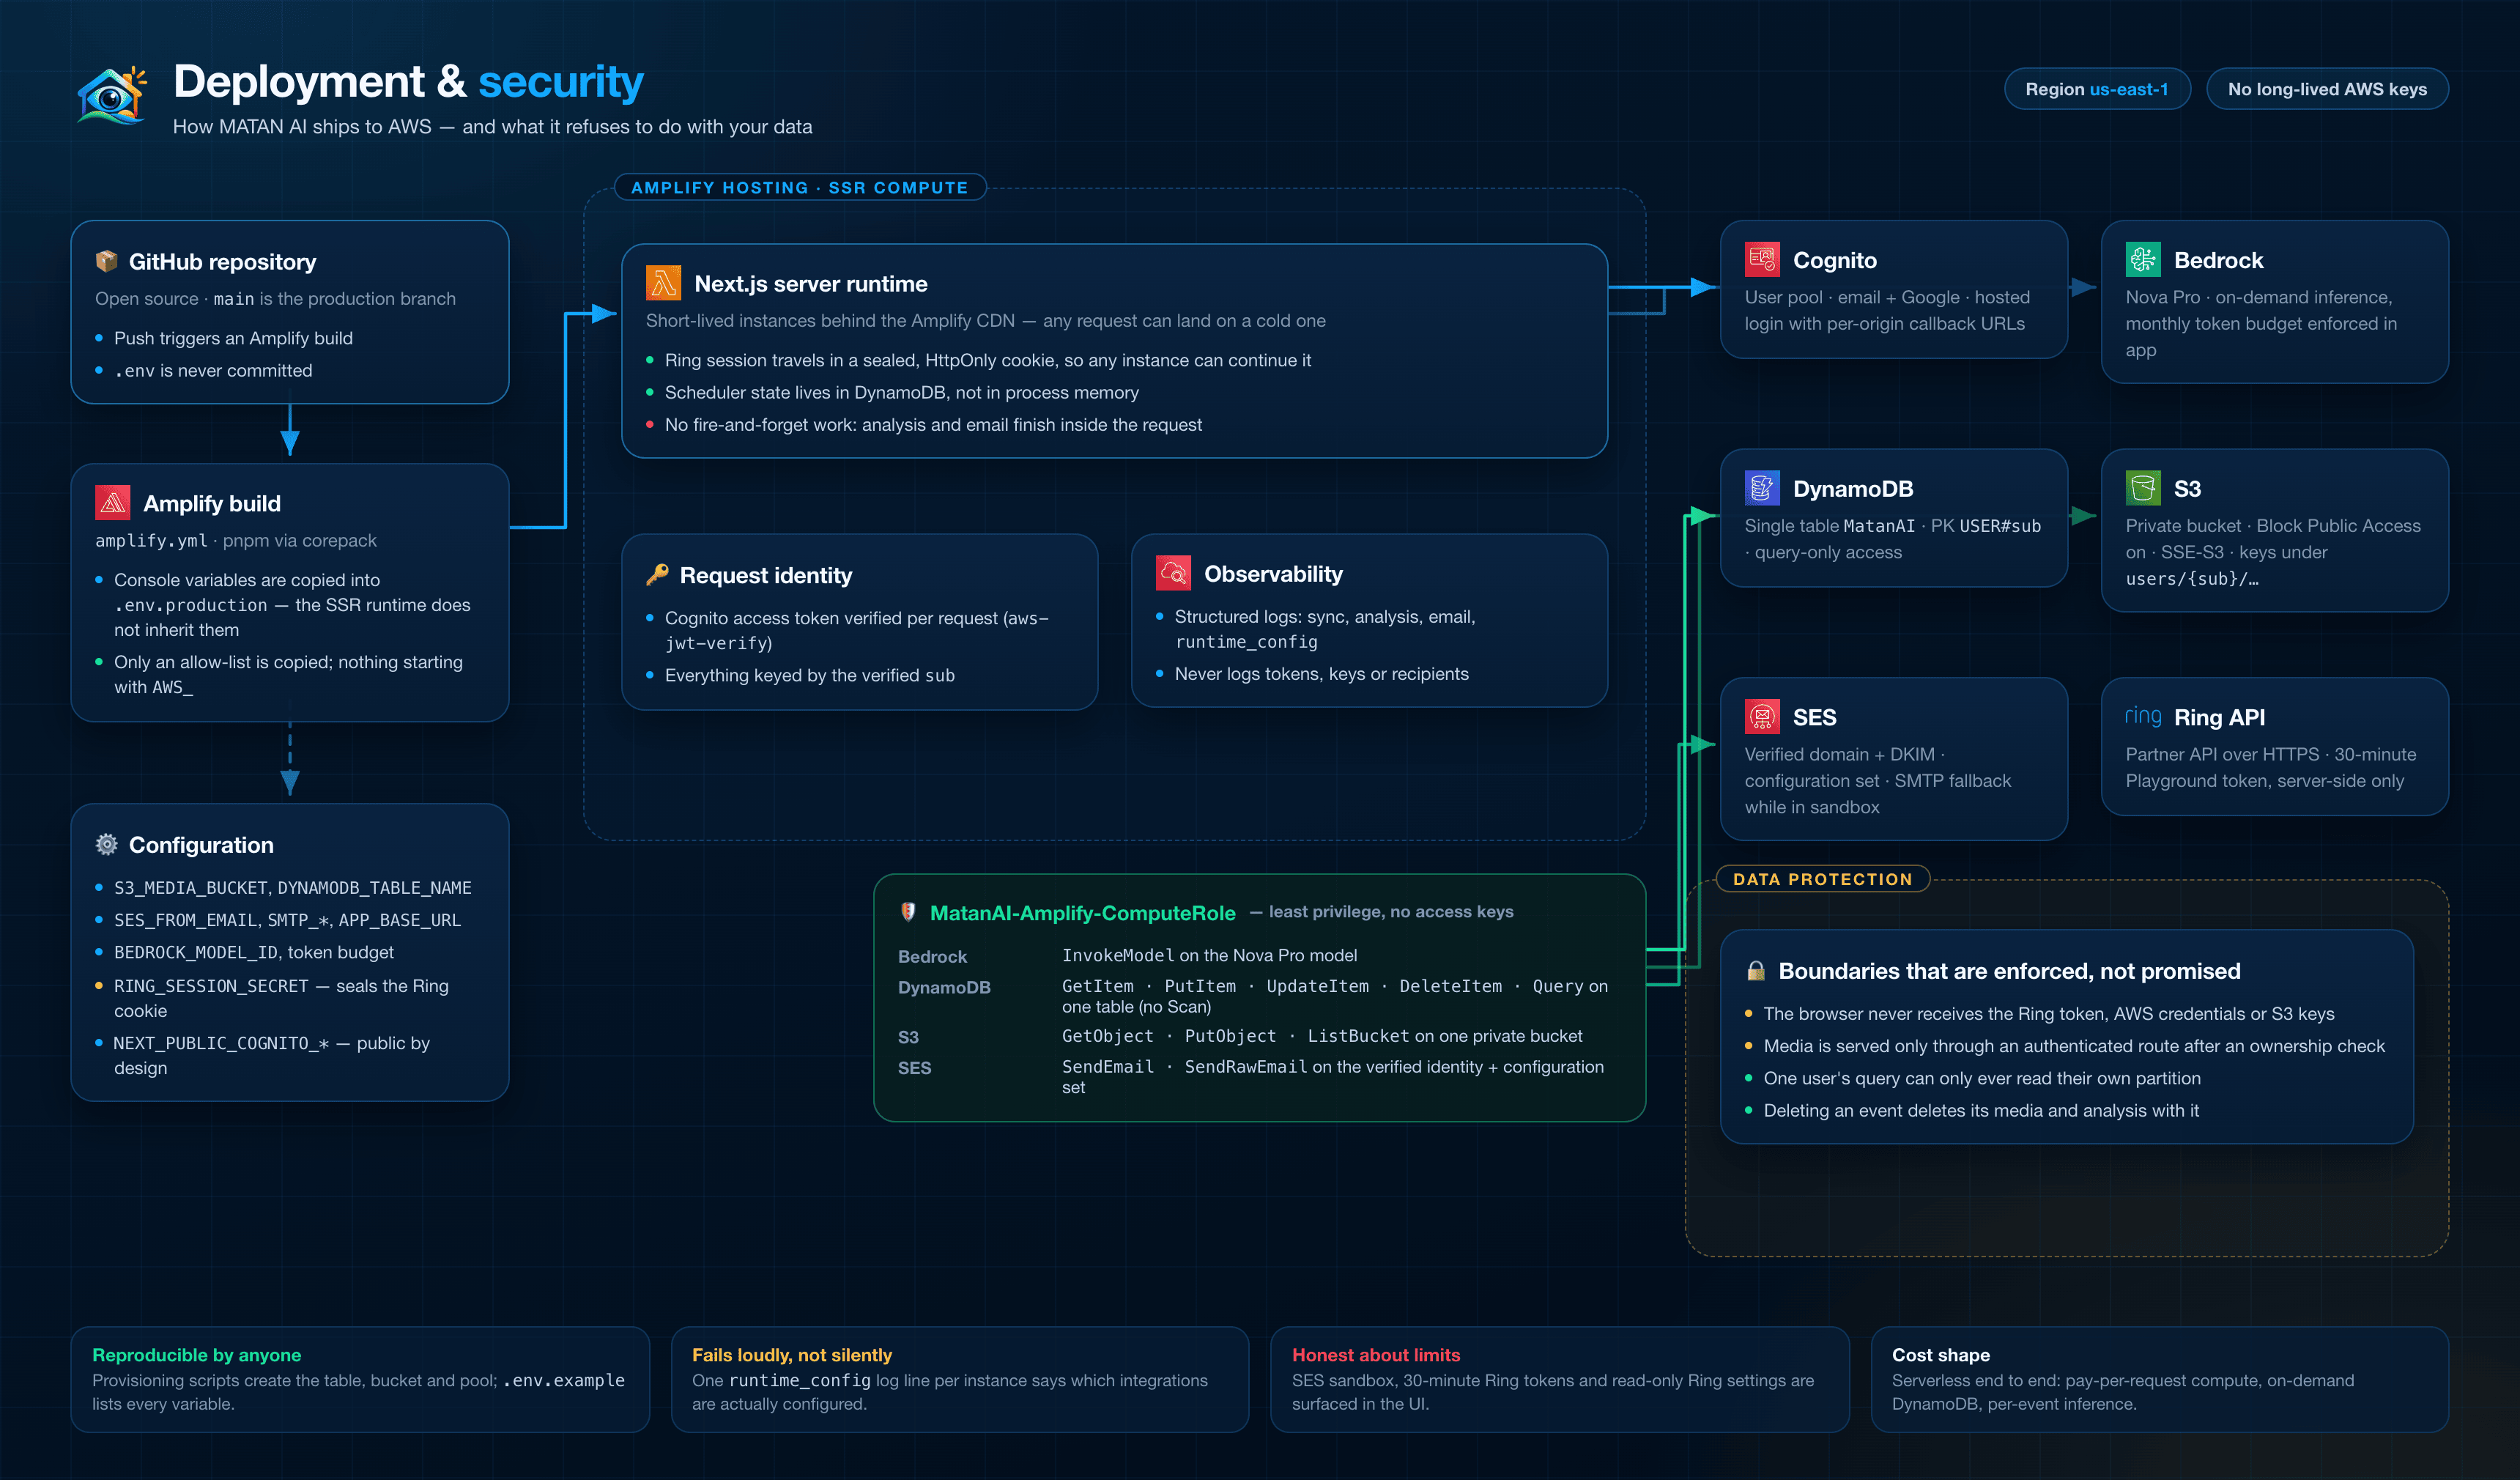Click the No long-lived AWS keys pill
Image resolution: width=2520 pixels, height=1480 pixels.
[2327, 89]
